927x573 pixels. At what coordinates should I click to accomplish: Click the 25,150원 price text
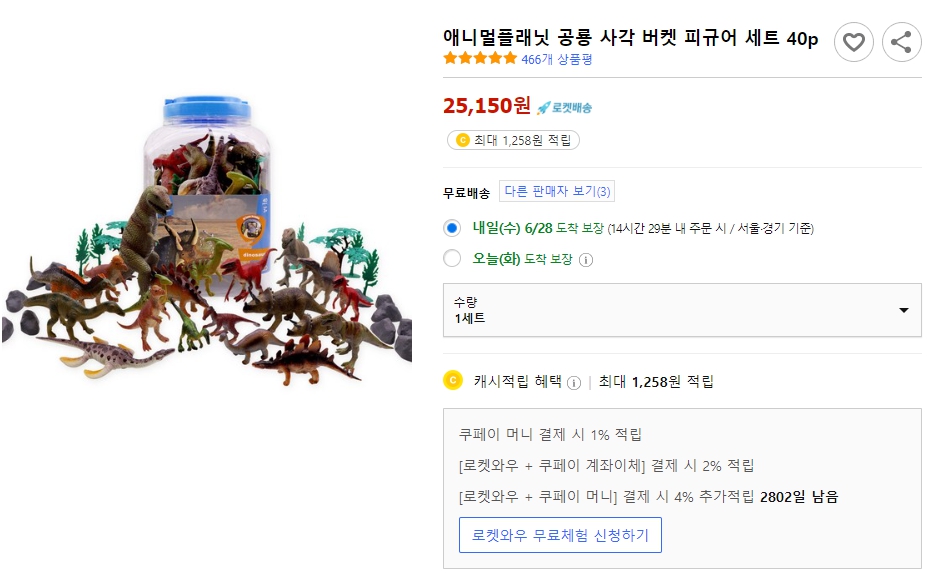tap(486, 106)
